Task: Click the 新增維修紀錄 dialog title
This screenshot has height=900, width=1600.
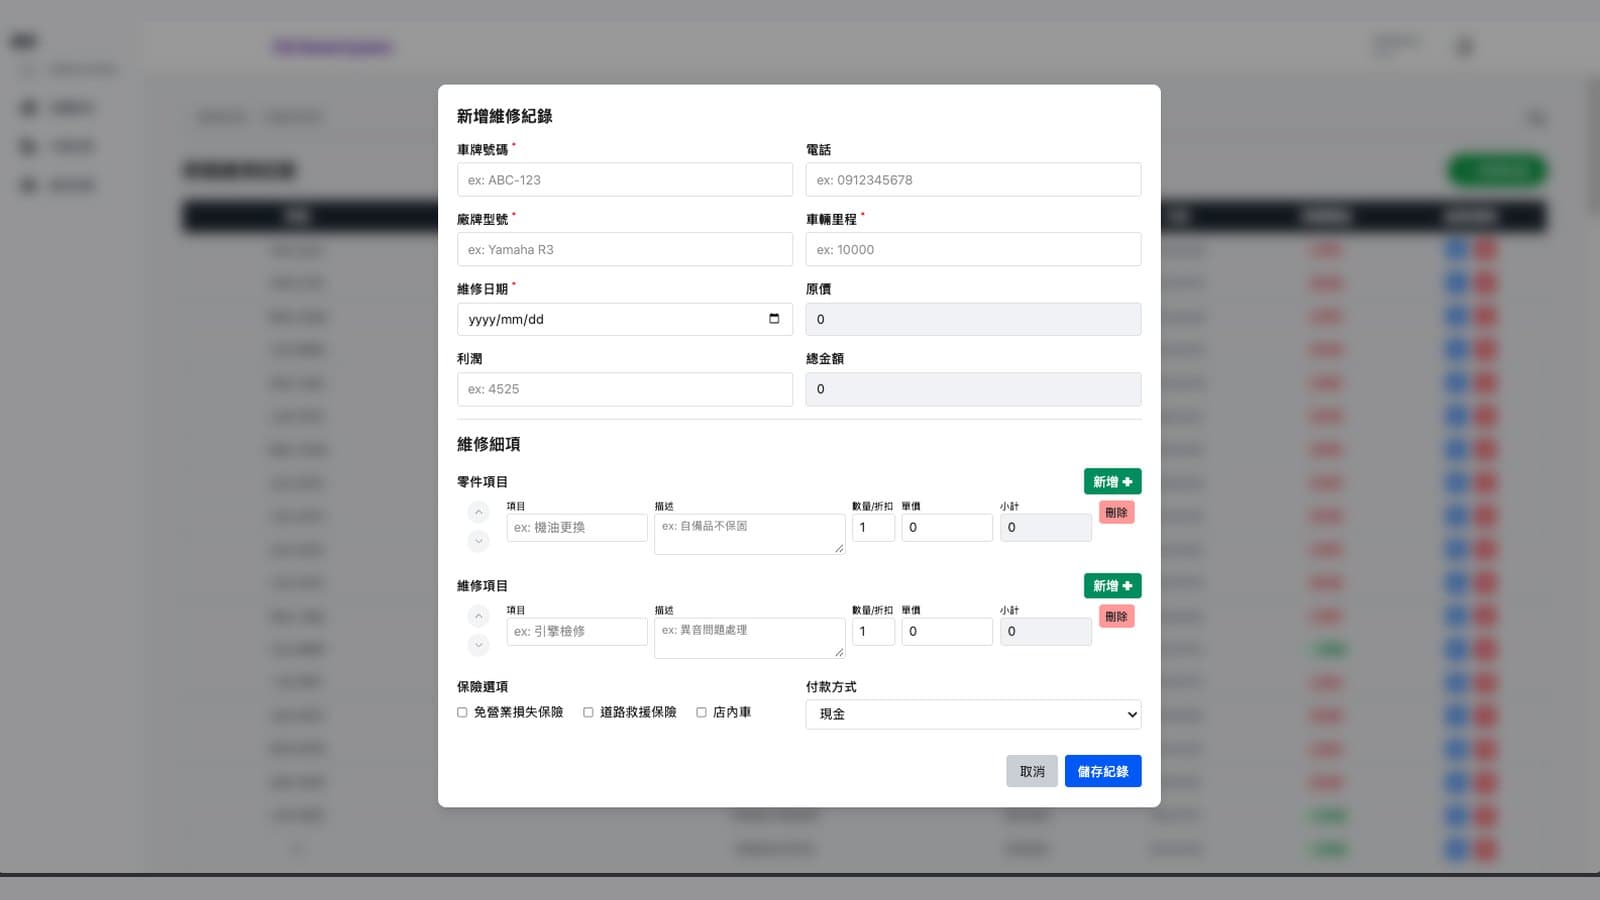Action: pyautogui.click(x=505, y=116)
